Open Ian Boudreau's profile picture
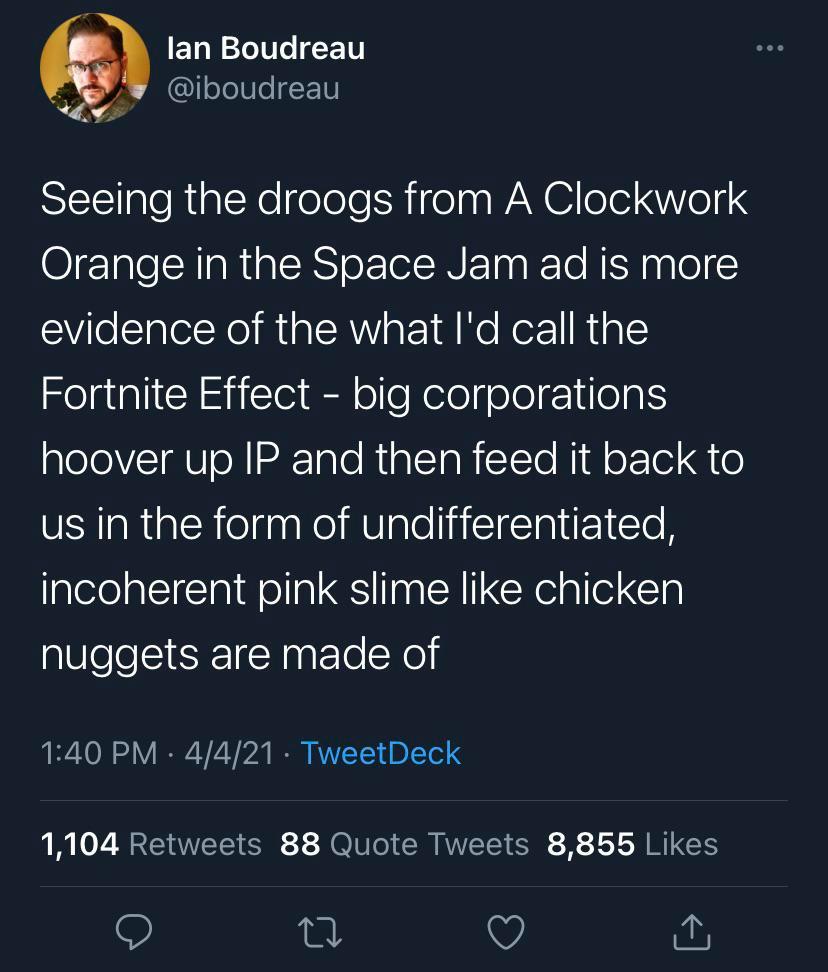The image size is (828, 972). tap(95, 68)
